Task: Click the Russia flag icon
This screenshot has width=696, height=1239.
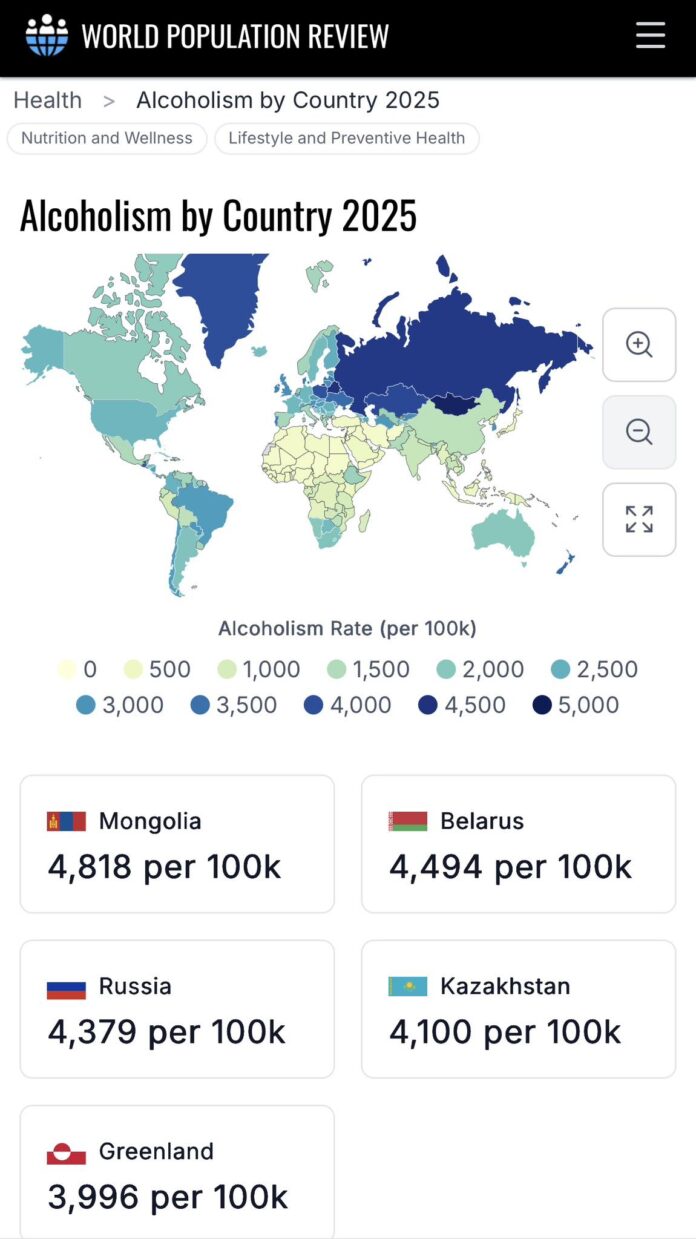Action: coord(66,986)
